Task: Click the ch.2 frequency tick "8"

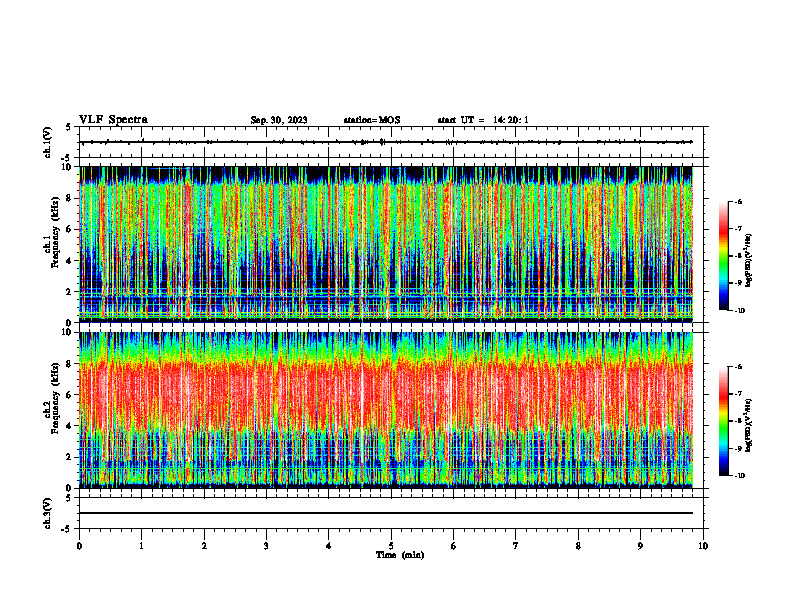Action: (x=69, y=364)
